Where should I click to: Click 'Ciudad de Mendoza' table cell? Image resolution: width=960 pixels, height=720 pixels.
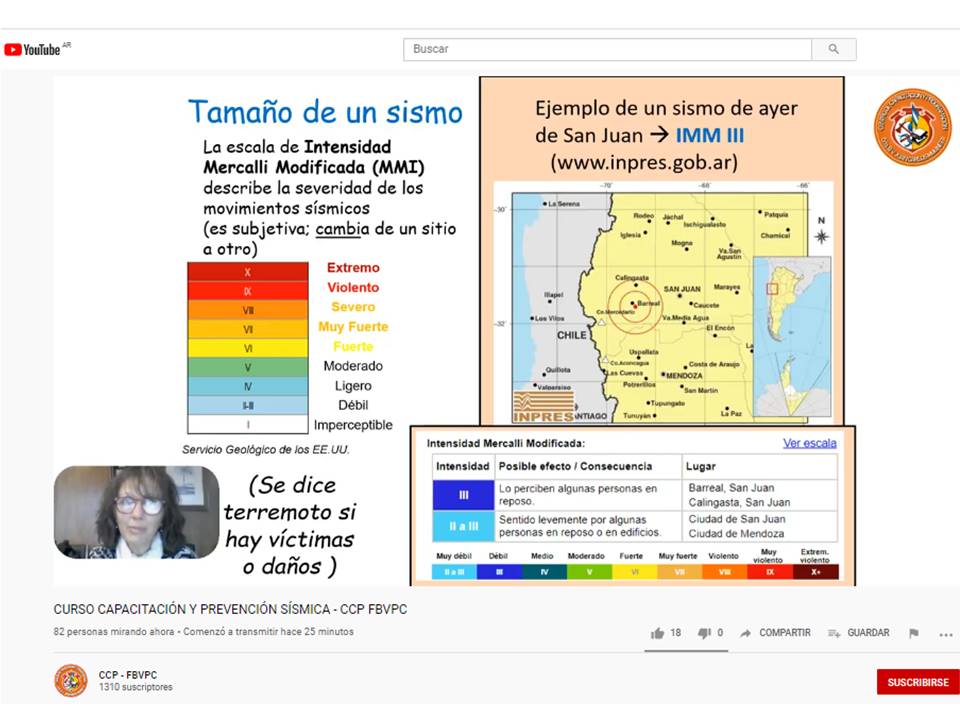click(x=736, y=534)
